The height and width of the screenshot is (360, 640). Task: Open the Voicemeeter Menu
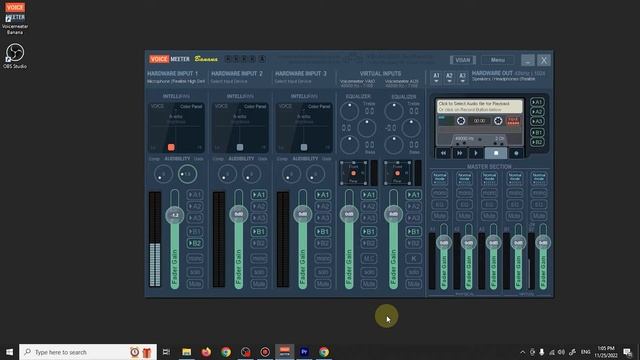pyautogui.click(x=498, y=60)
